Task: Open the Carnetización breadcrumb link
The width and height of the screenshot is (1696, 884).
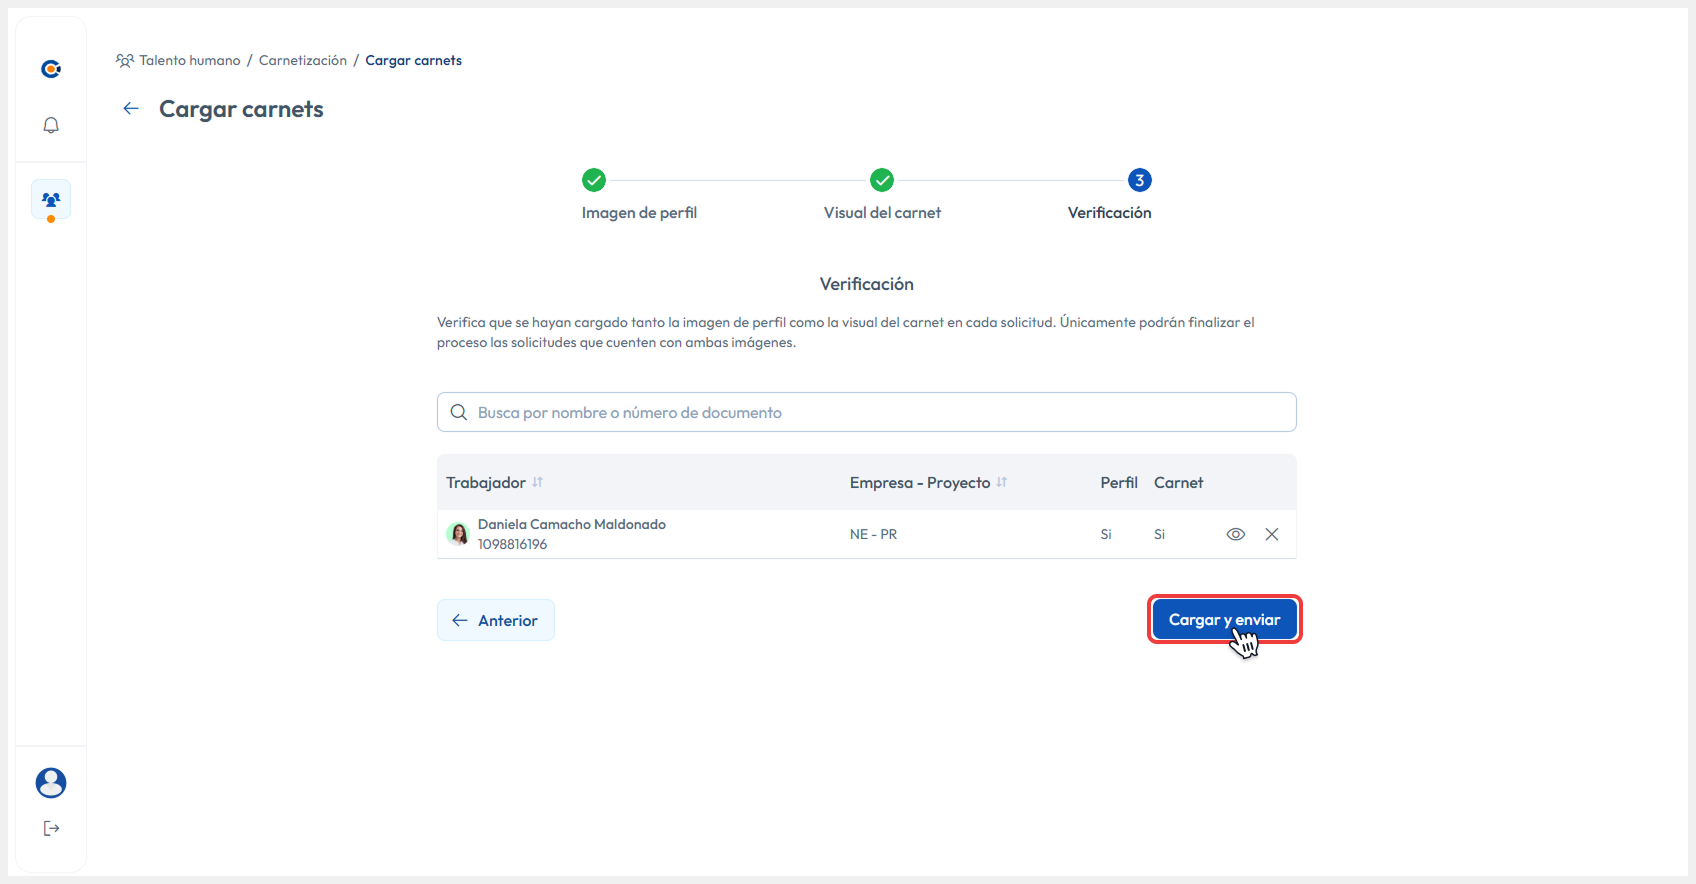Action: pyautogui.click(x=302, y=60)
